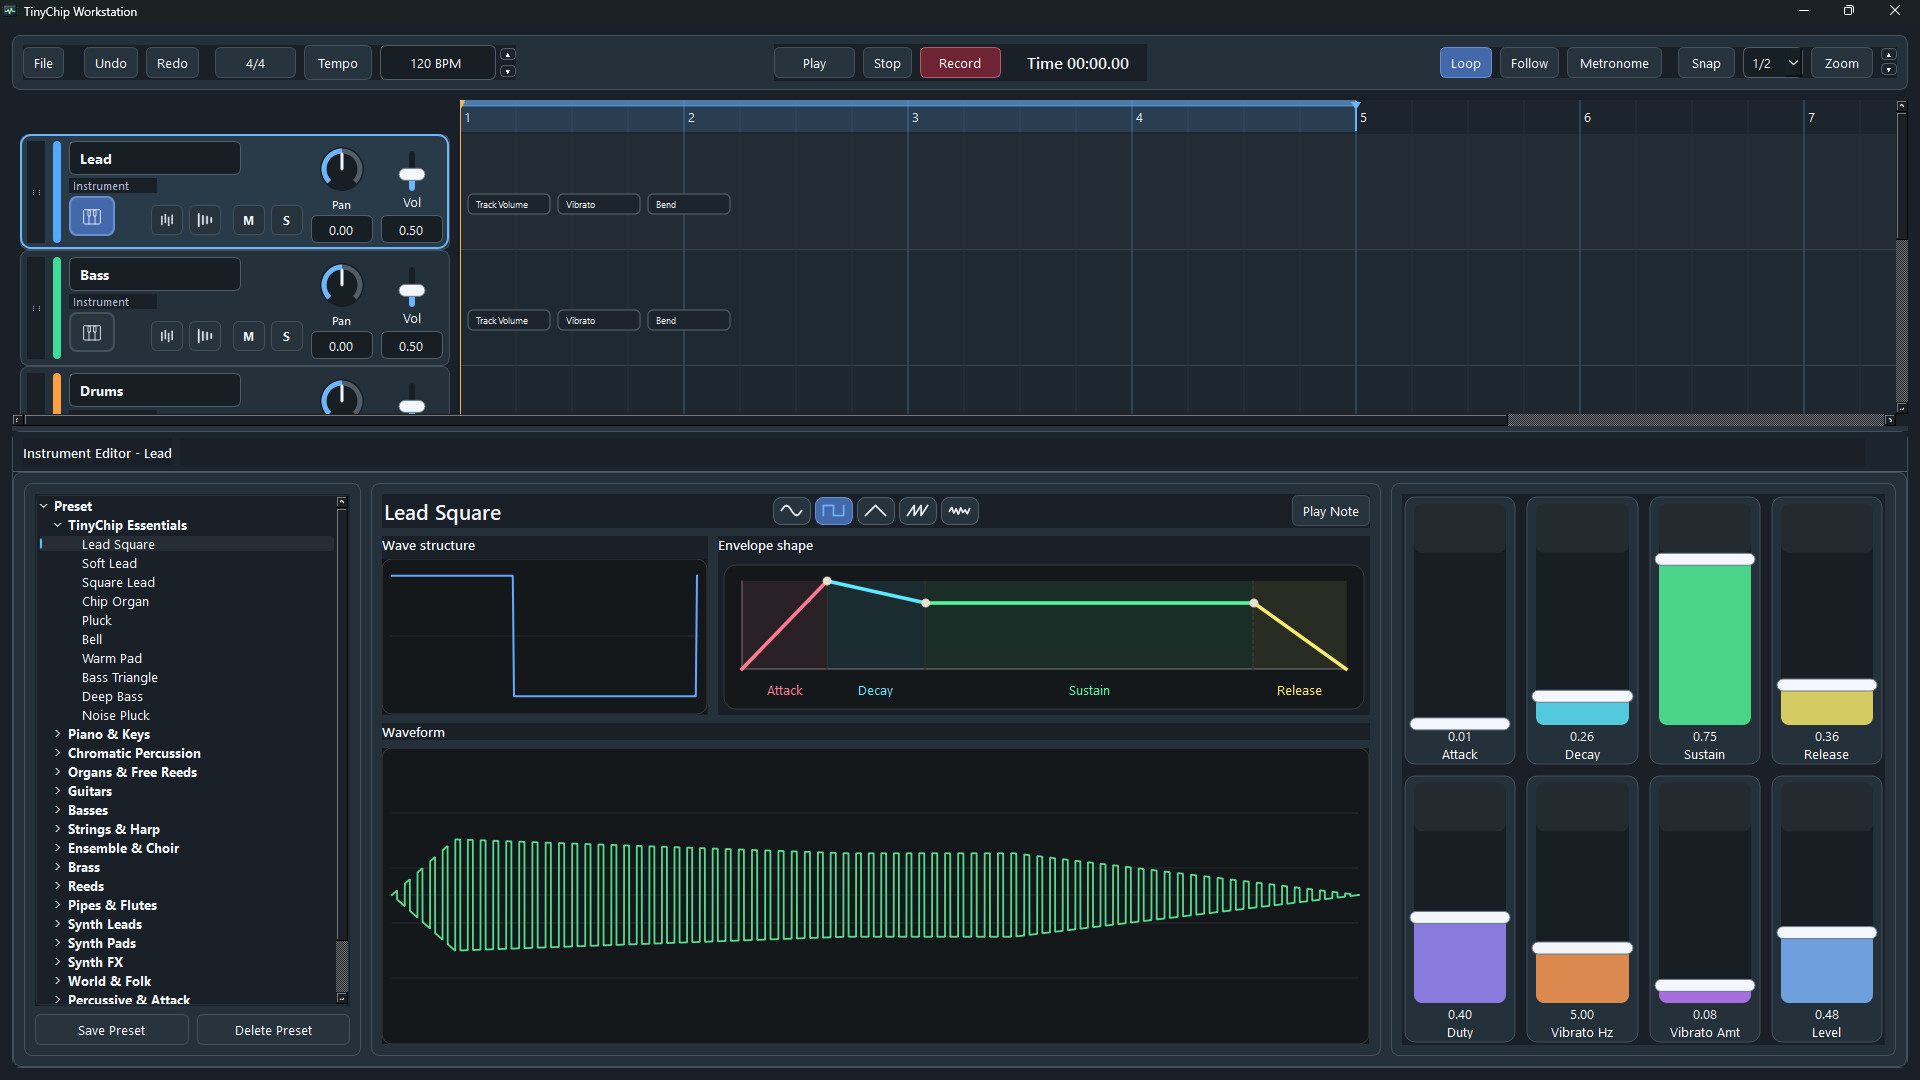Expand Piano & Keys category

click(58, 734)
